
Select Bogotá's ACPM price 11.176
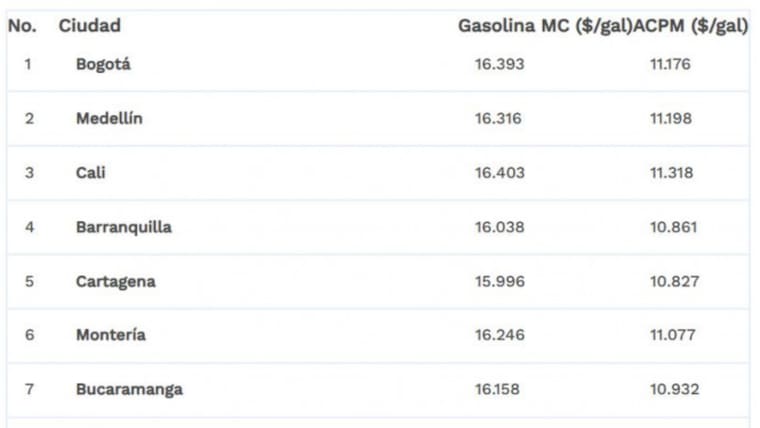coord(670,64)
